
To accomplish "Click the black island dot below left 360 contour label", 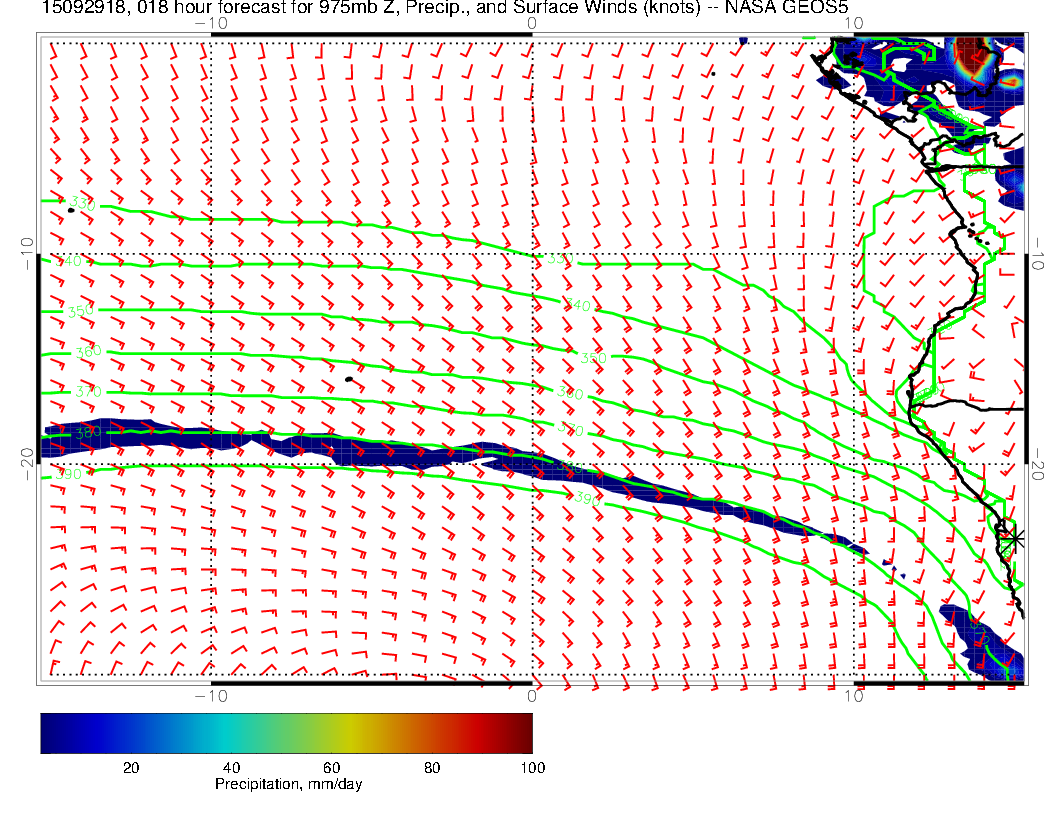I will 348,379.
